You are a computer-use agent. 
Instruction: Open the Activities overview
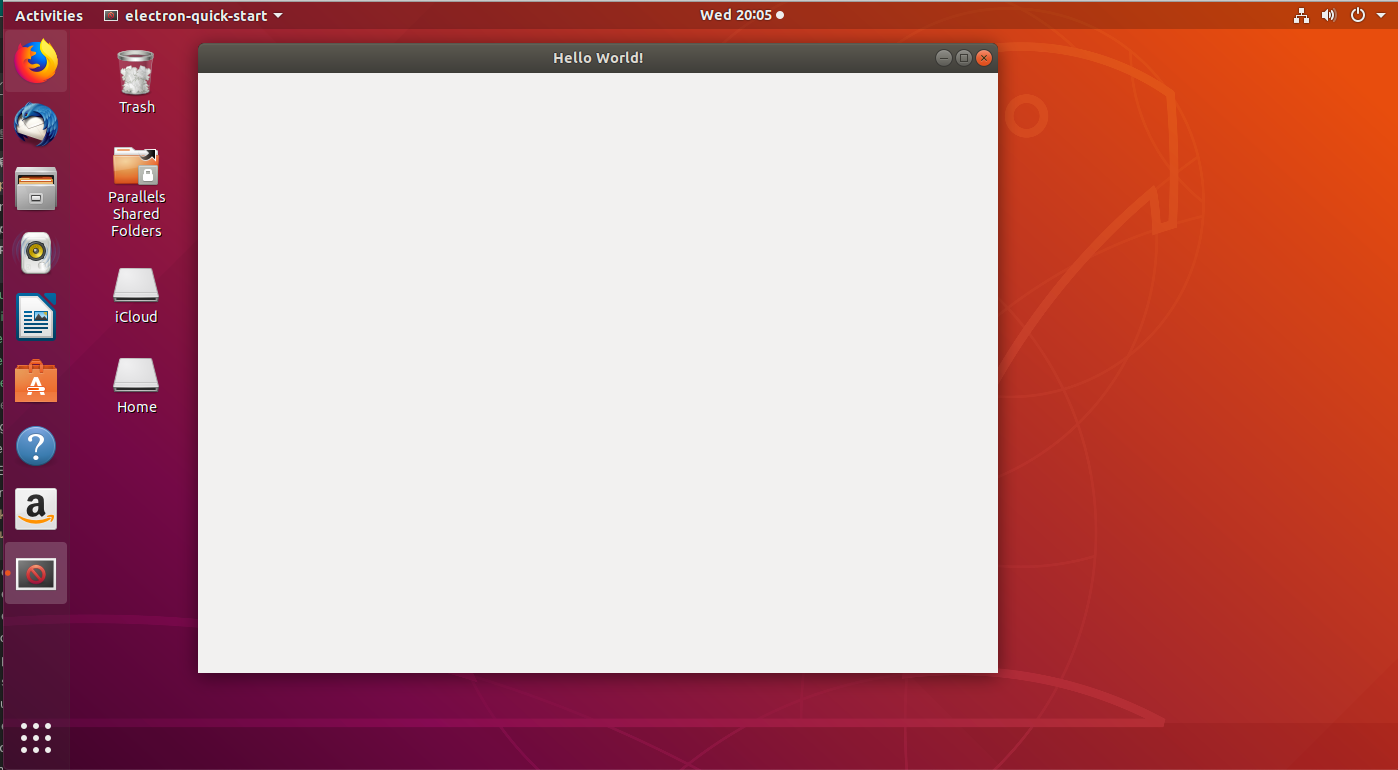(x=48, y=15)
